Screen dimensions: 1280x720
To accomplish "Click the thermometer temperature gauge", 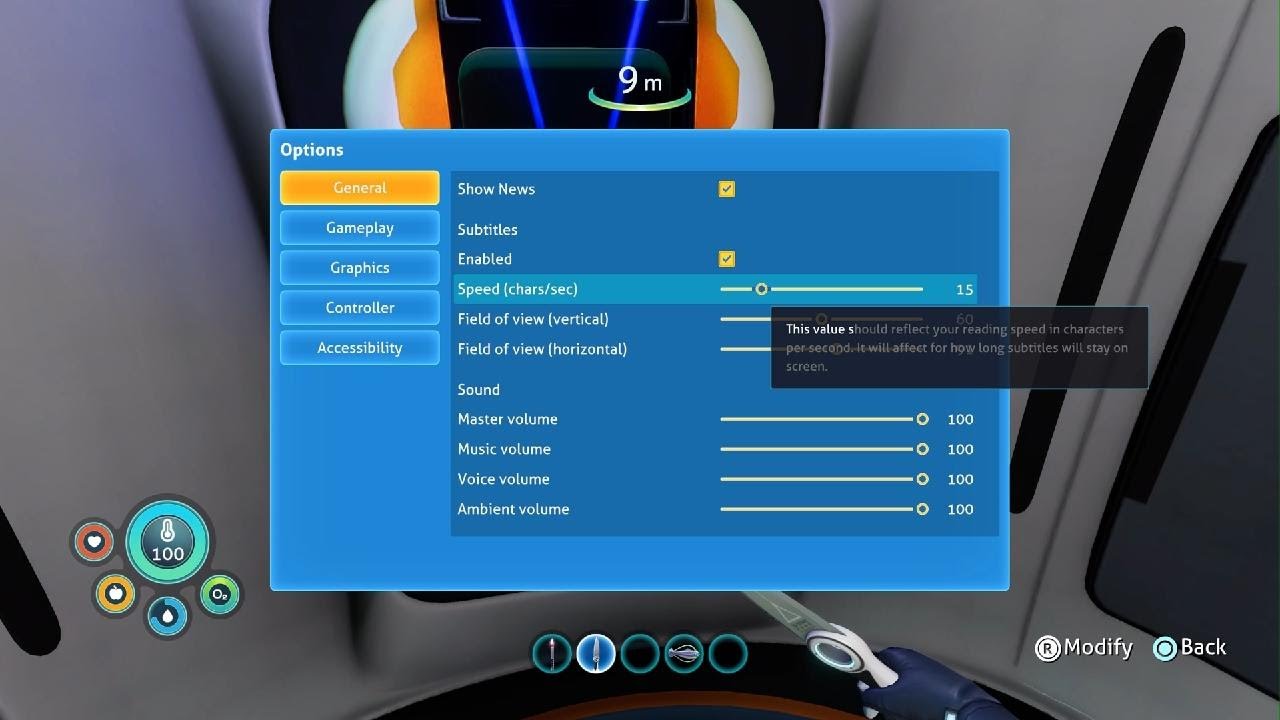I will [x=167, y=542].
